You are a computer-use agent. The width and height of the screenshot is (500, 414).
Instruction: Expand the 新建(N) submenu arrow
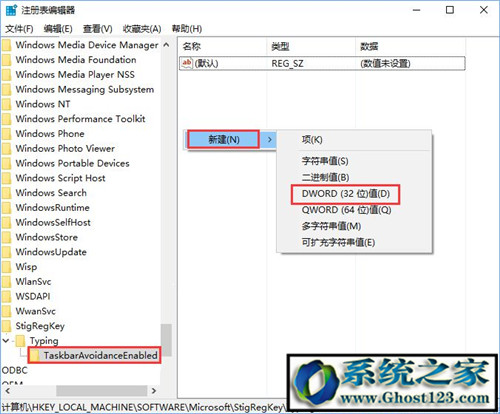pos(270,139)
